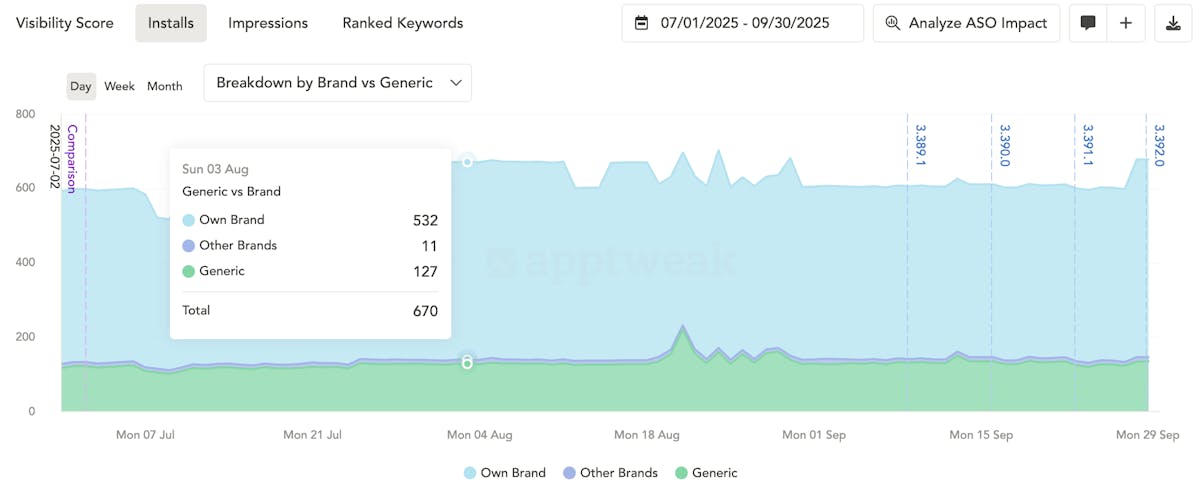Click the Generic series data point marker
This screenshot has width=1200, height=491.
coord(467,362)
